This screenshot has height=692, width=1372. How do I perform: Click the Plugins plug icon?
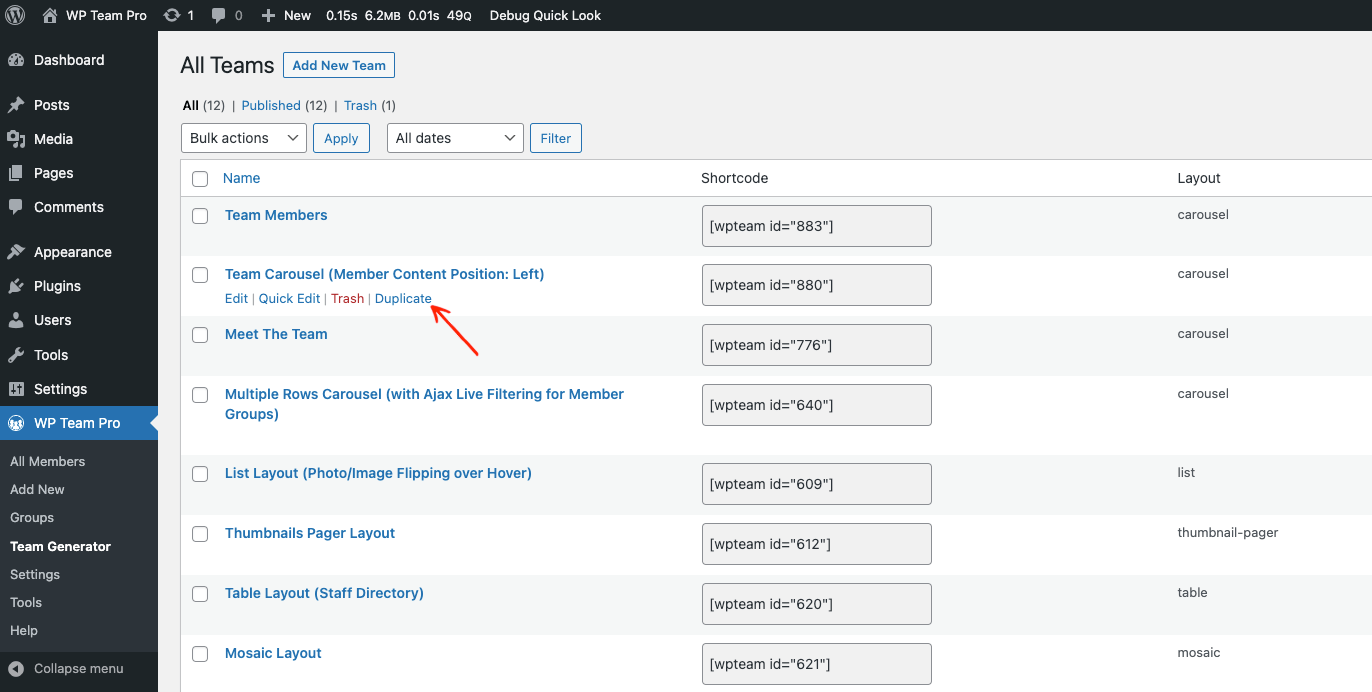[x=18, y=286]
